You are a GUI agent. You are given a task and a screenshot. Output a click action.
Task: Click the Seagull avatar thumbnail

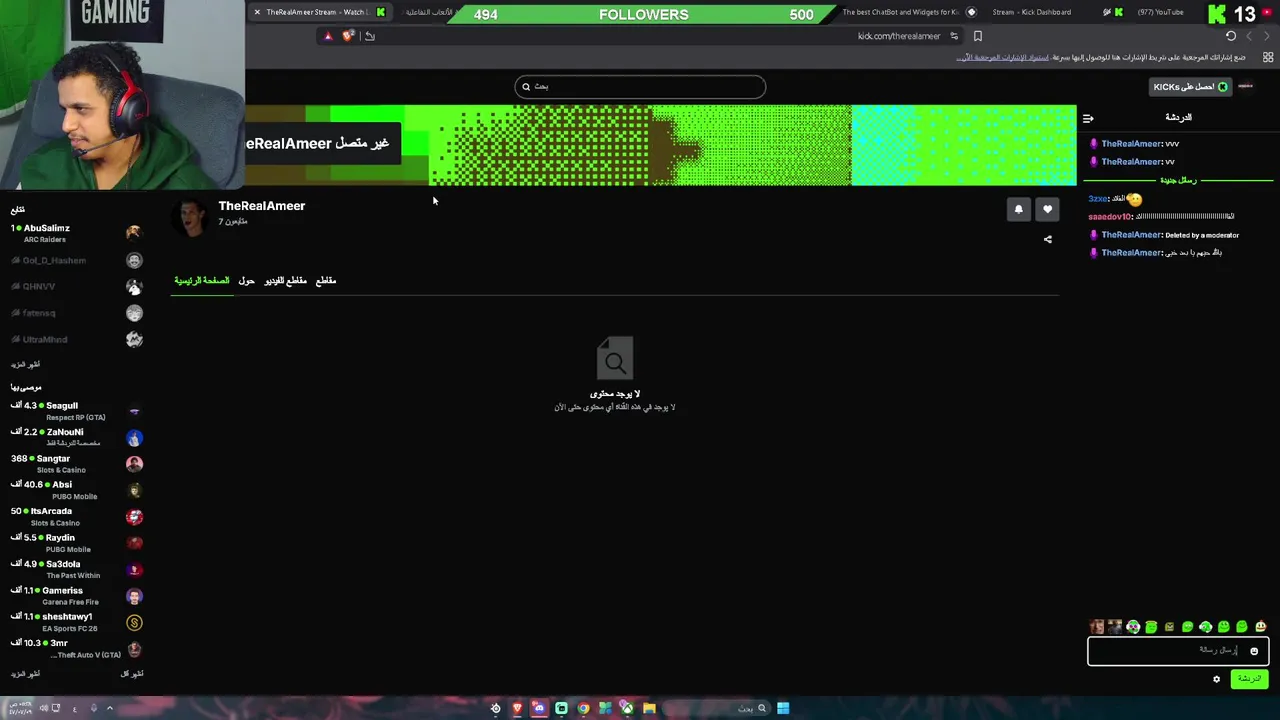[x=135, y=411]
